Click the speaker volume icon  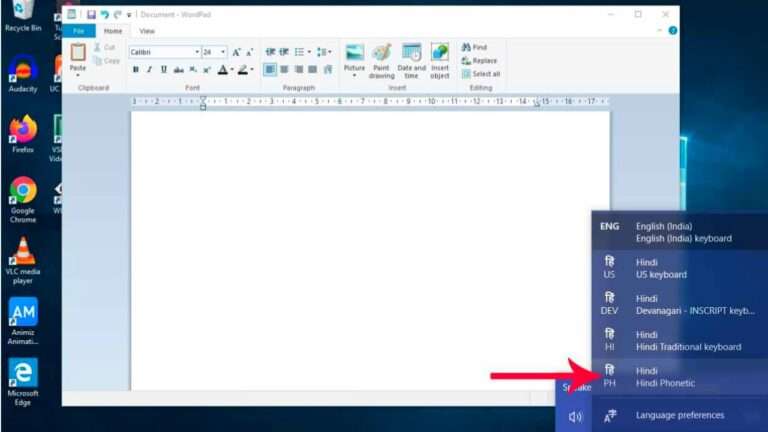(x=576, y=416)
